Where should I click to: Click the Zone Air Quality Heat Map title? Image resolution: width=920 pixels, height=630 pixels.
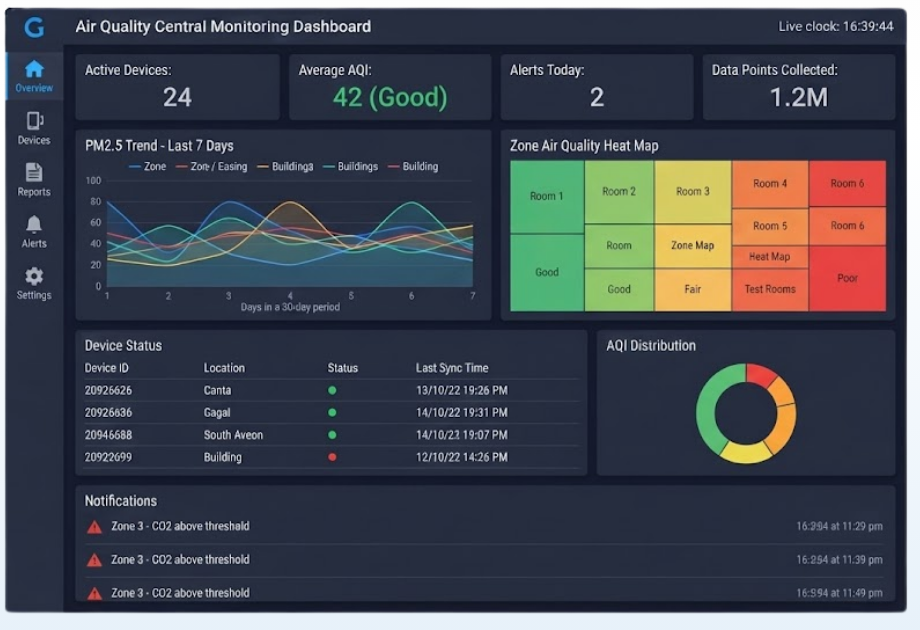[584, 146]
